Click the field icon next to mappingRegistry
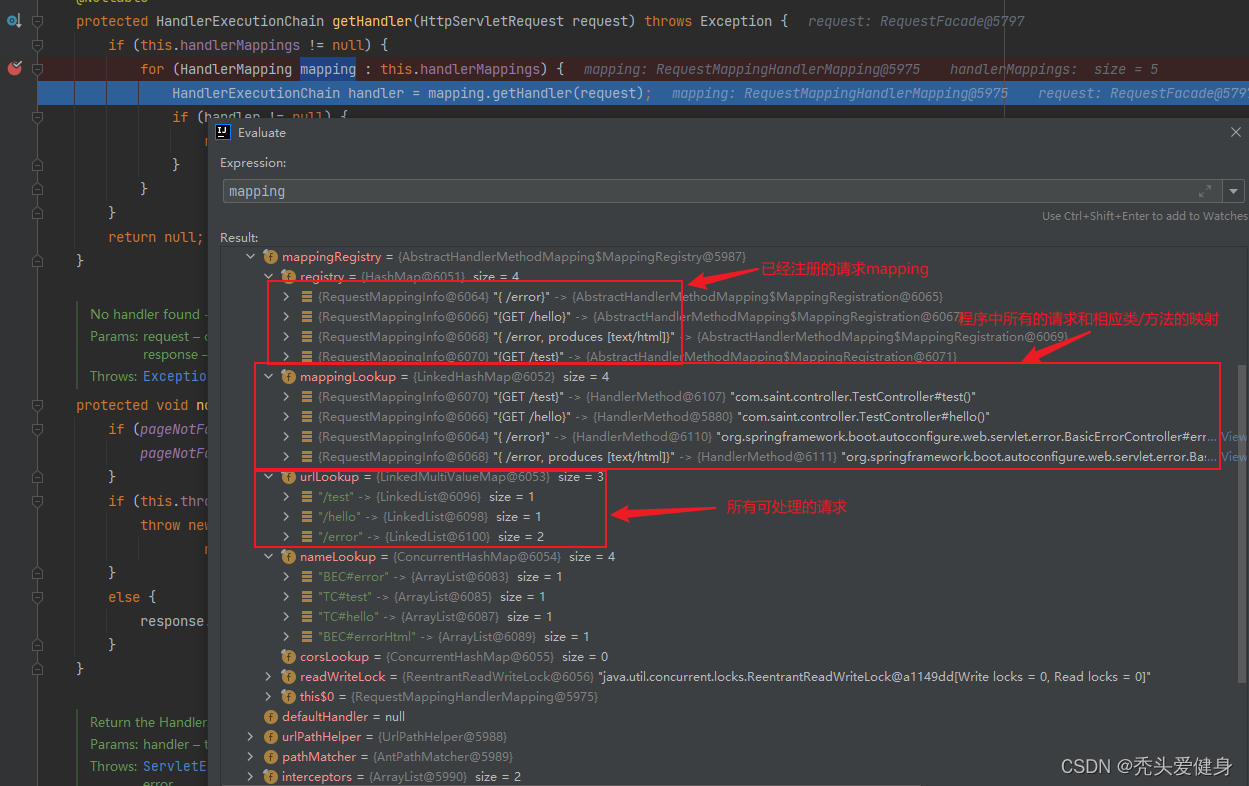The width and height of the screenshot is (1249, 786). (x=271, y=257)
